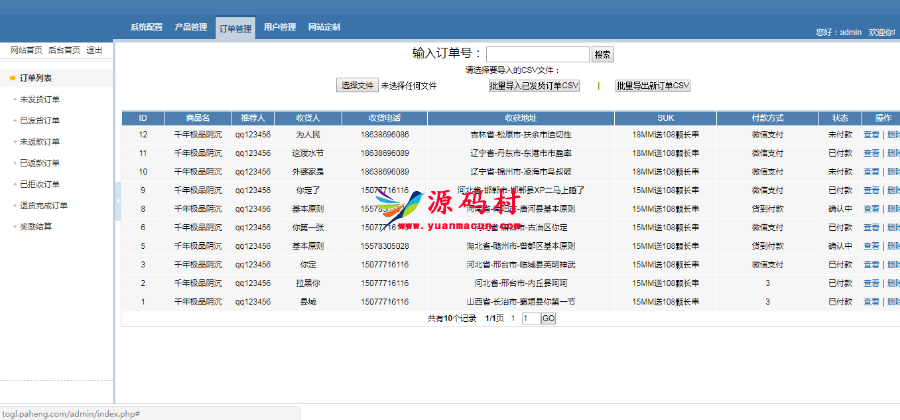
Task: Click 查看 link for order ID 12
Action: pyautogui.click(x=871, y=134)
